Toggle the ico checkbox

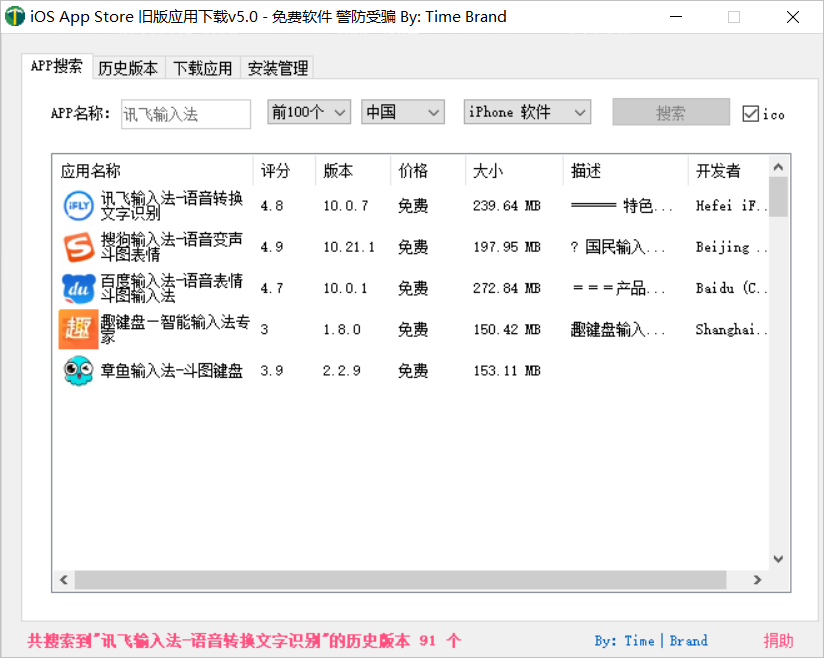click(751, 114)
